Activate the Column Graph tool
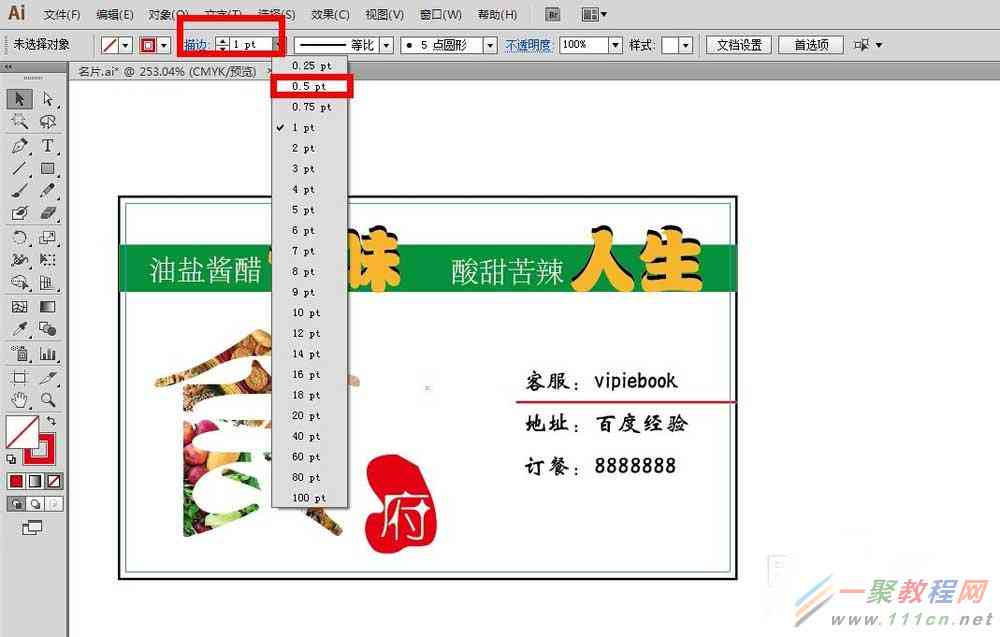The height and width of the screenshot is (637, 1000). point(48,353)
